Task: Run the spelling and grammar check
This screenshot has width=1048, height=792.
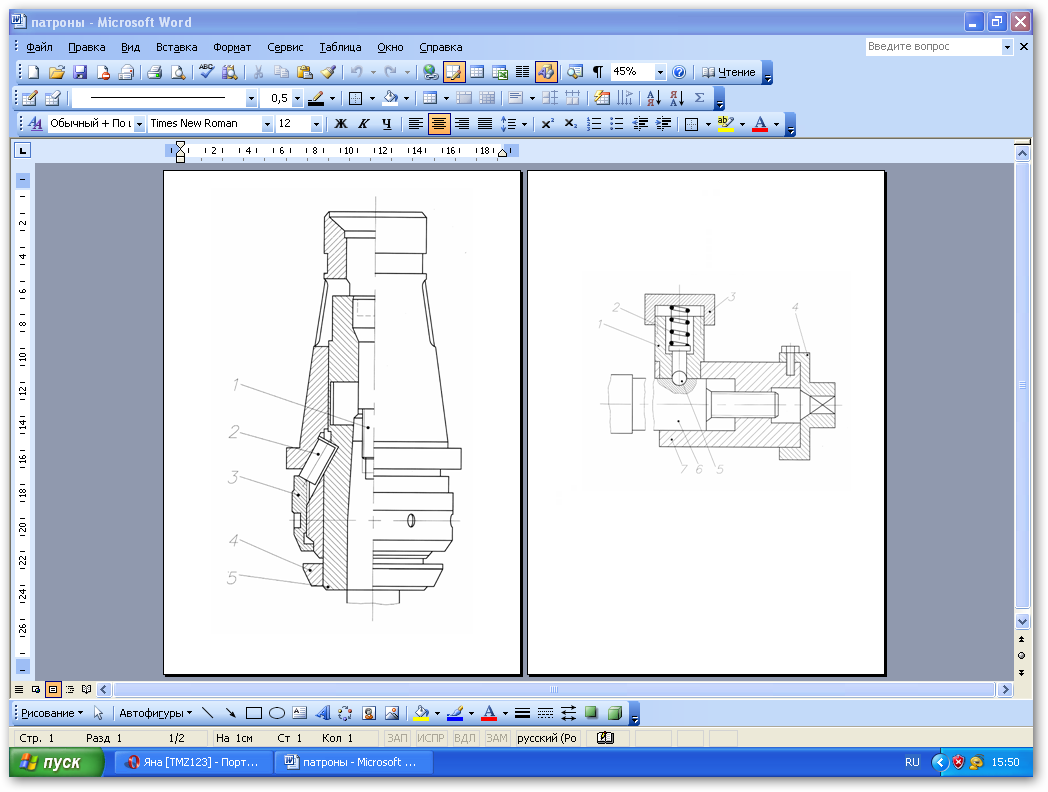Action: (x=206, y=72)
